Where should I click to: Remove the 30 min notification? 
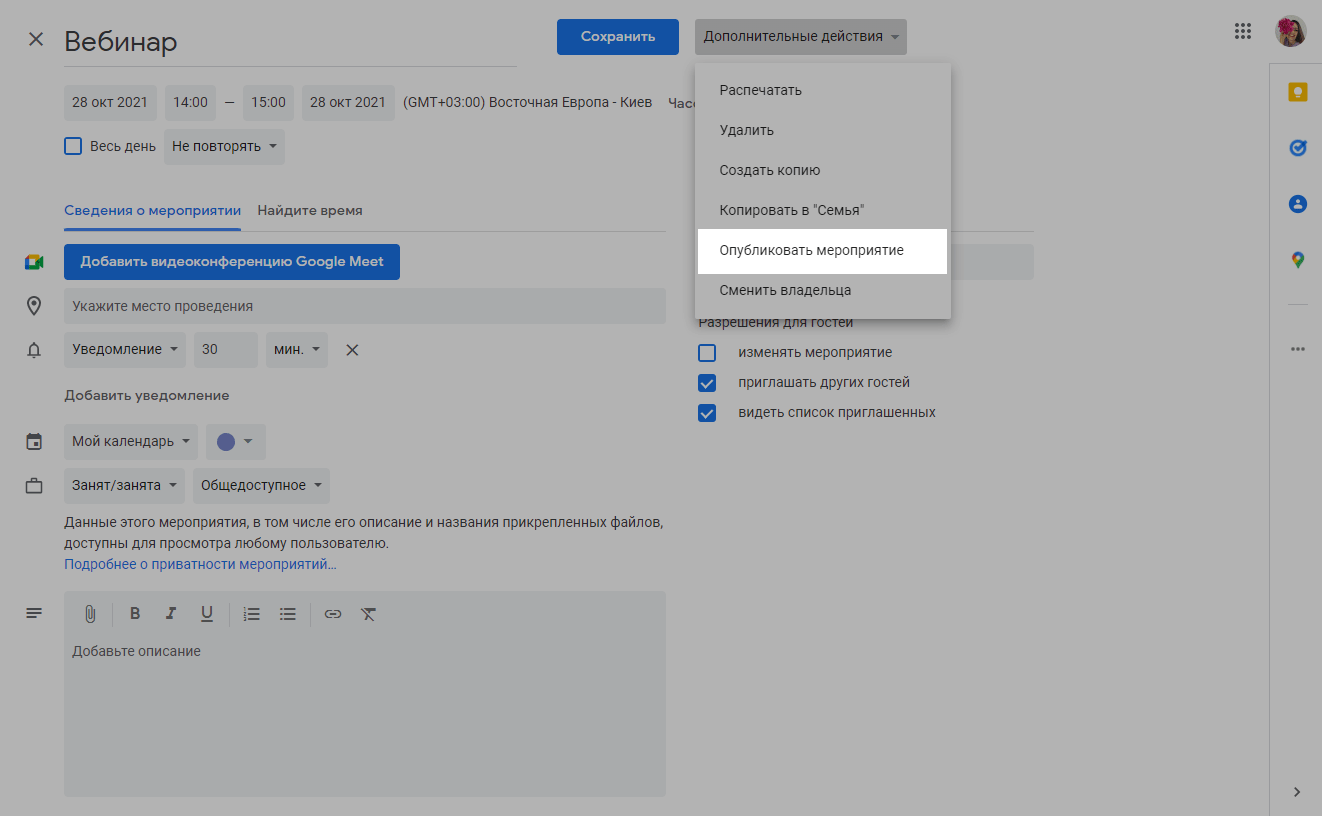coord(352,350)
